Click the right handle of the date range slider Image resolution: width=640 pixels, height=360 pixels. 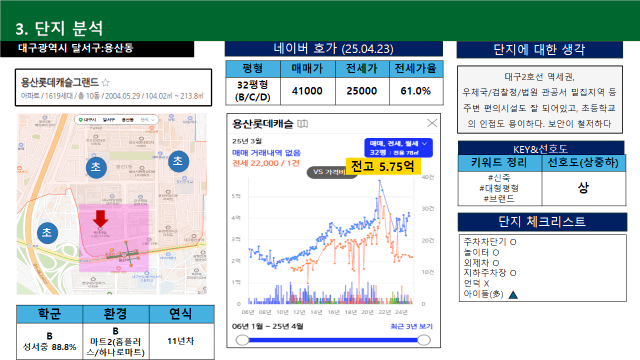424,340
